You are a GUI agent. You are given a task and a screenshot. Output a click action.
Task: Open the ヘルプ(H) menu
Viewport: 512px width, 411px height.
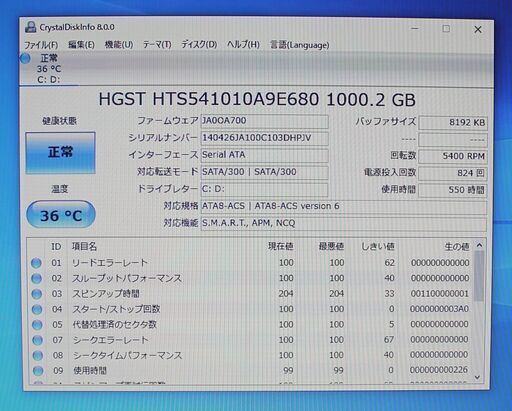coord(243,44)
